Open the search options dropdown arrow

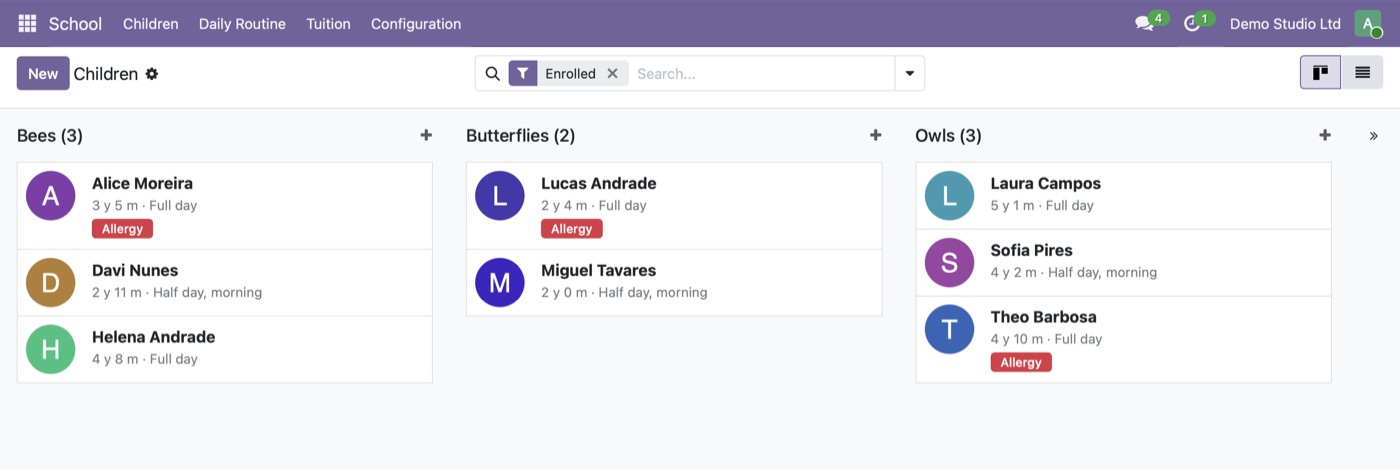(x=909, y=73)
